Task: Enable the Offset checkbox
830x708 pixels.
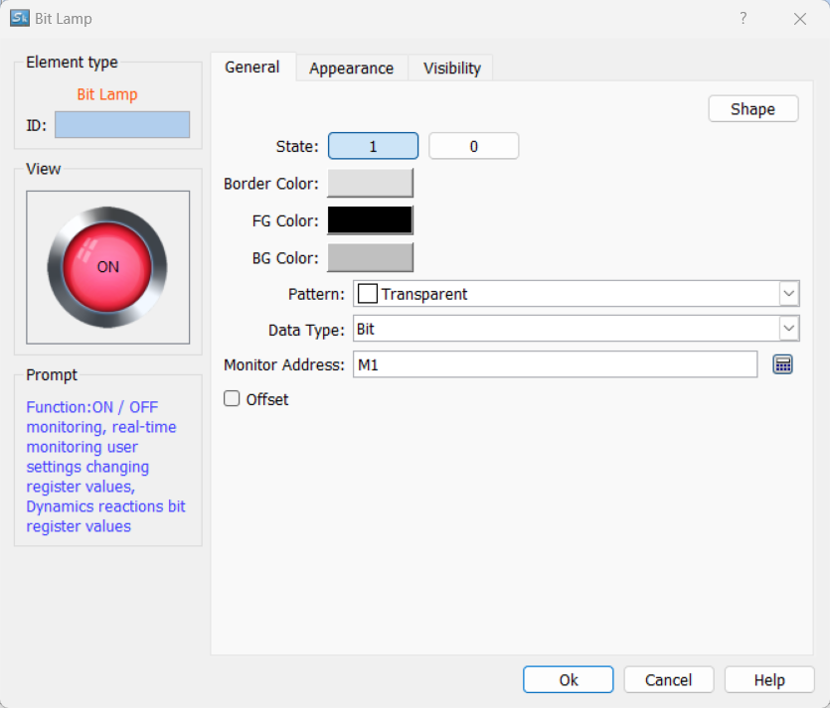Action: pos(232,399)
